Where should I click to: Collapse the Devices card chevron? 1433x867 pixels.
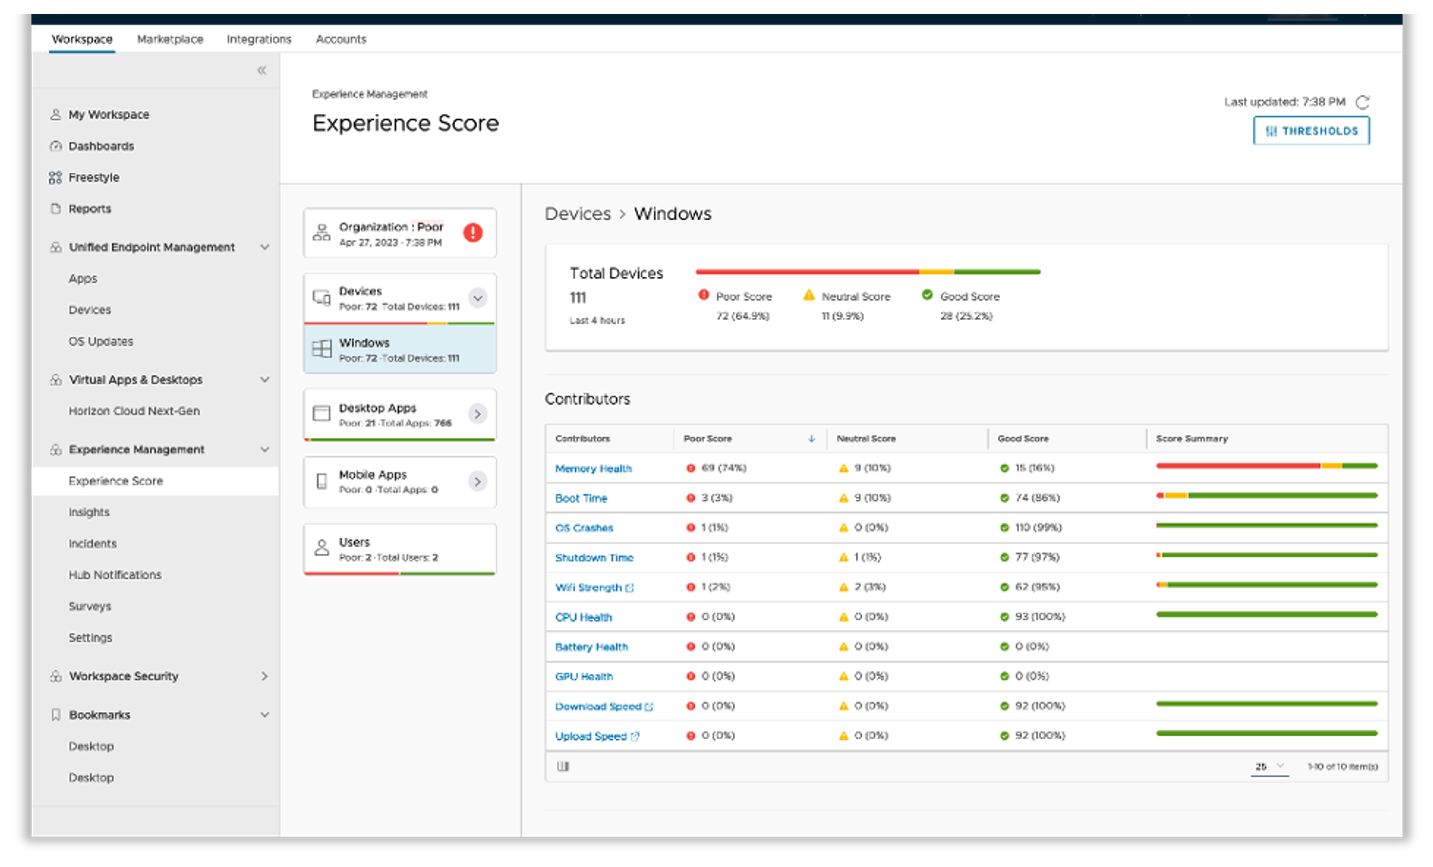click(477, 298)
